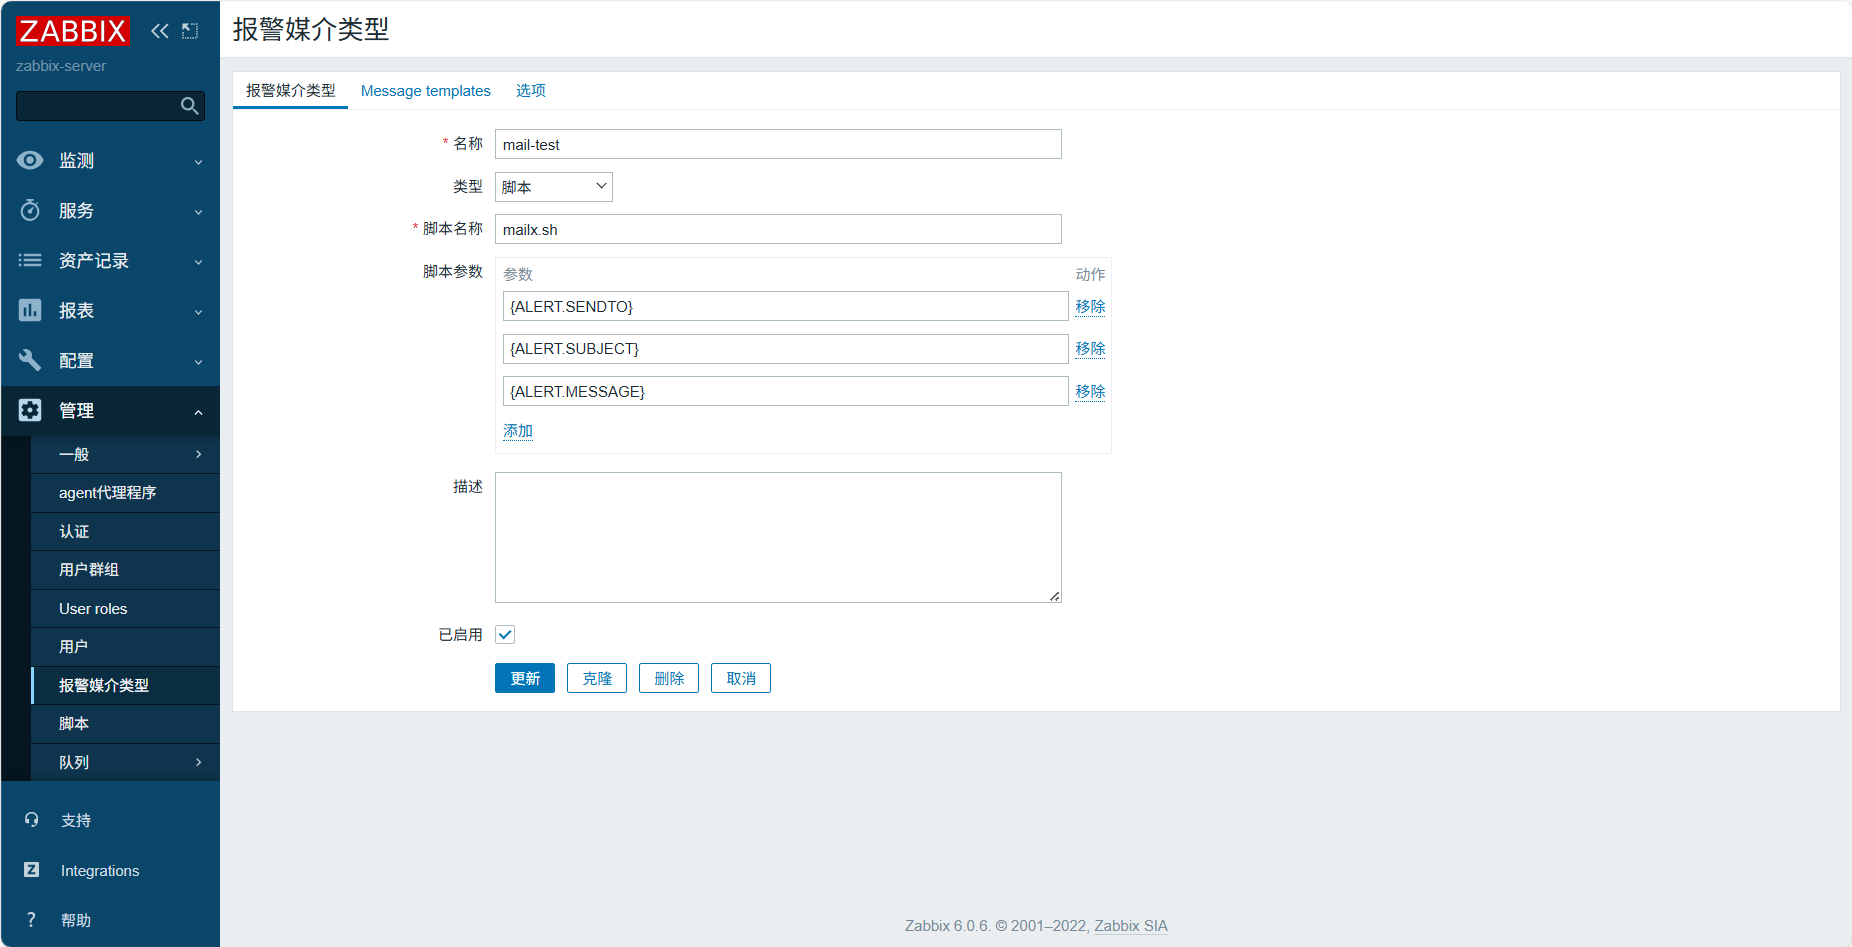
Task: Click the {ALERT.SUBJECT} parameter field
Action: 785,349
